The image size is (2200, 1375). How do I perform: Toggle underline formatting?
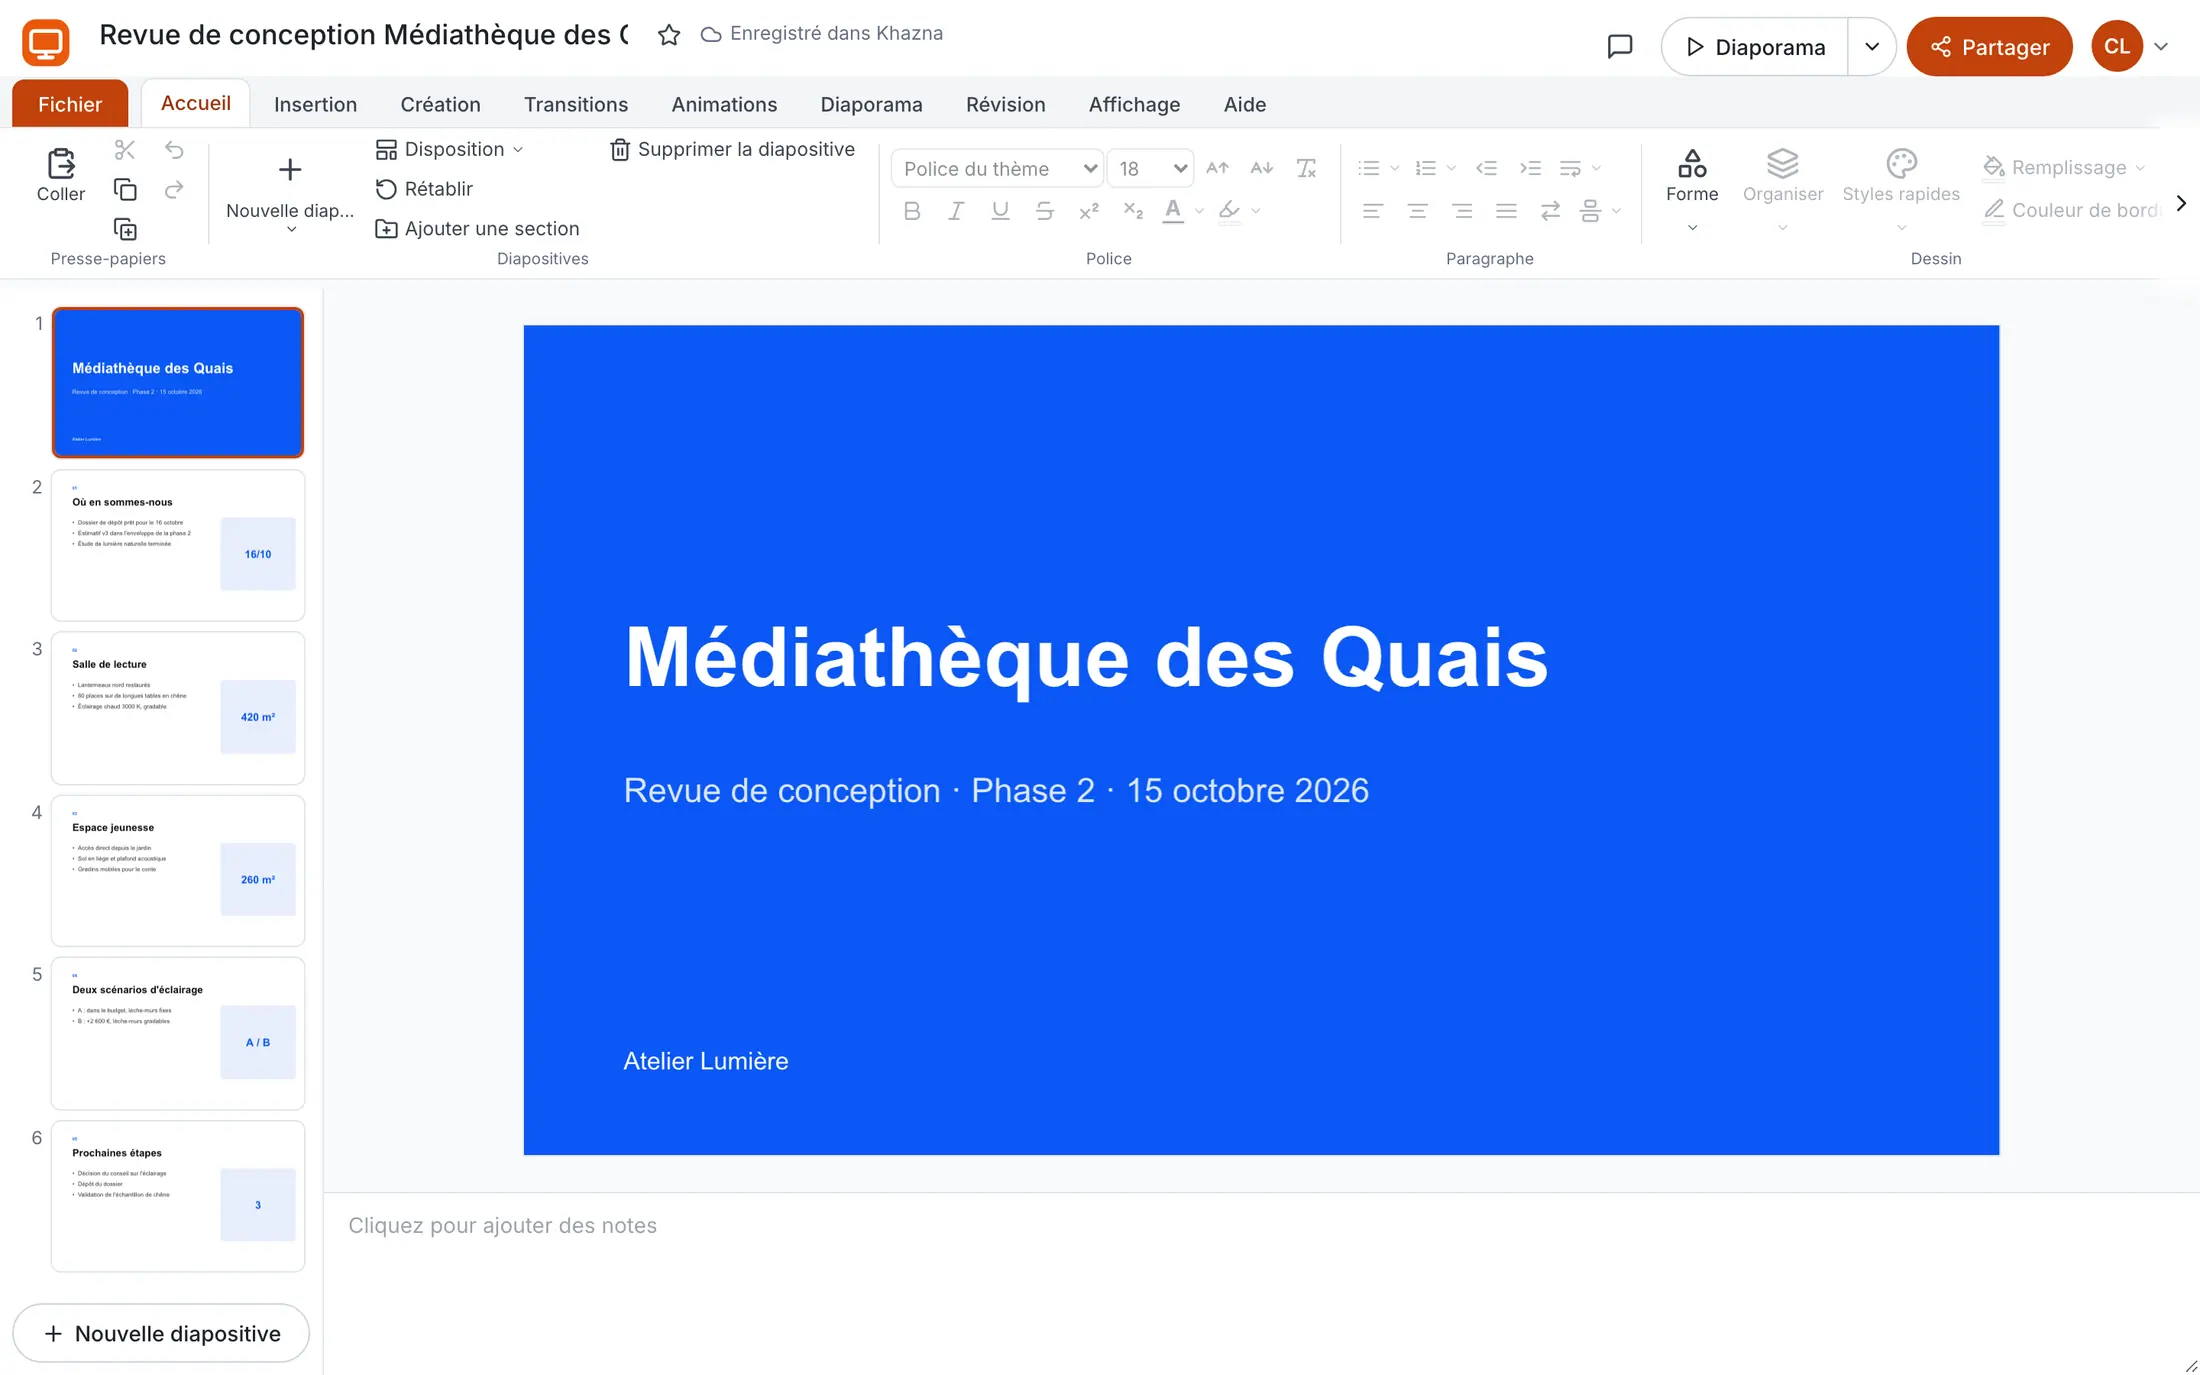[1000, 211]
